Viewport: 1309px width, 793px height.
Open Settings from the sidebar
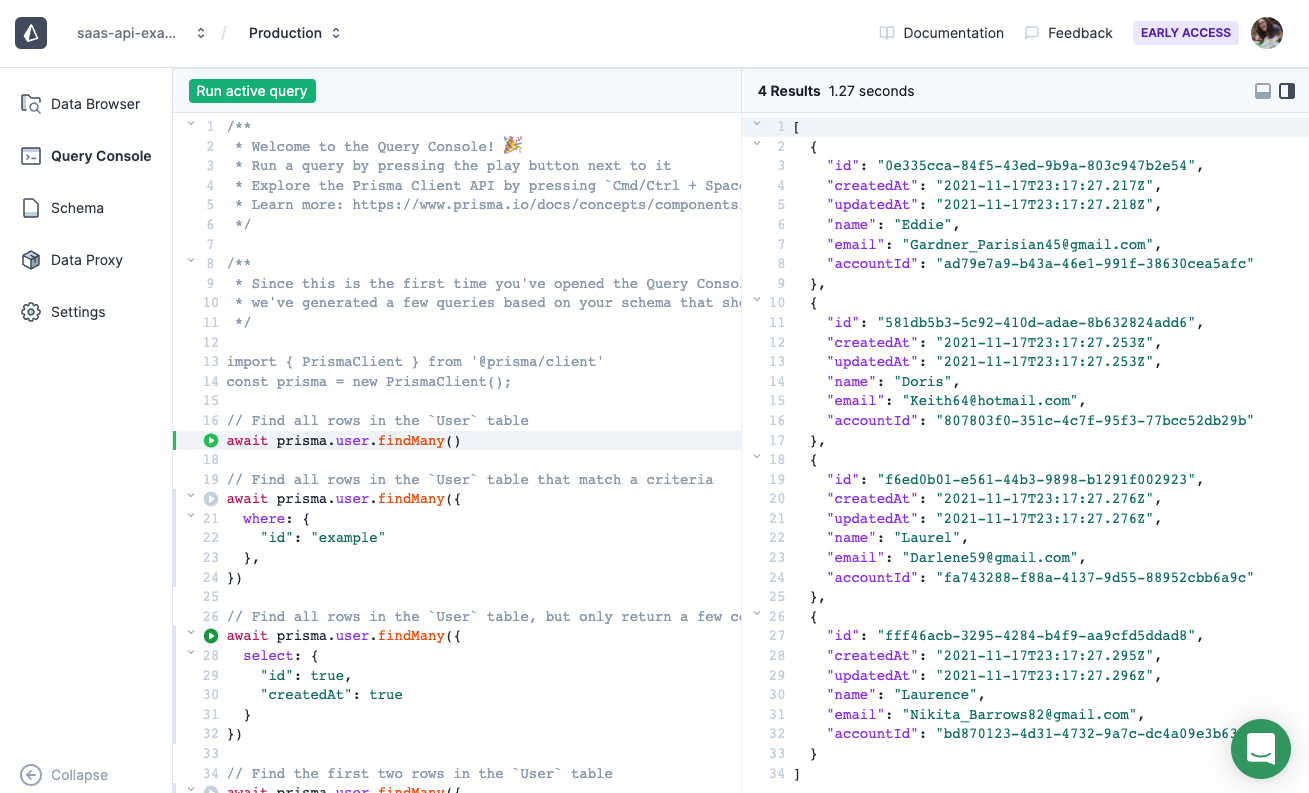(64, 312)
